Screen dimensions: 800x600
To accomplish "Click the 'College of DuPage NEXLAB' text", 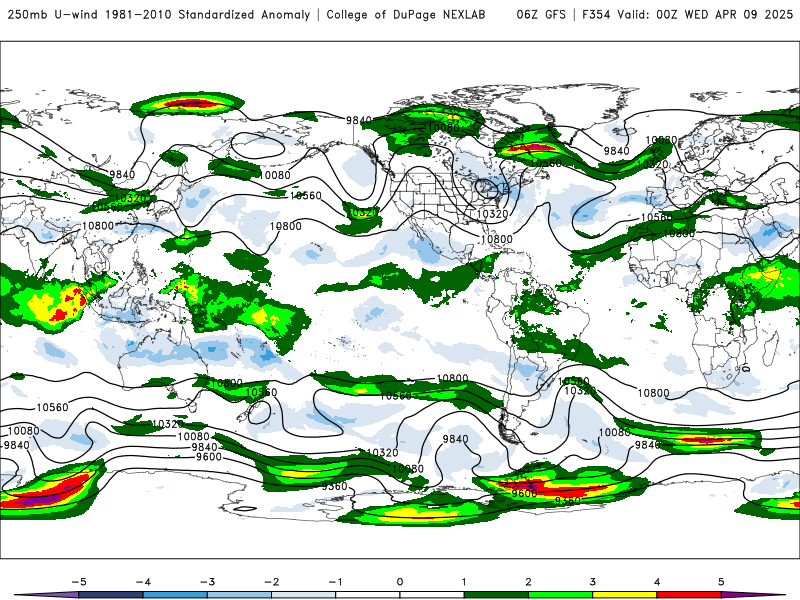I will coord(406,15).
